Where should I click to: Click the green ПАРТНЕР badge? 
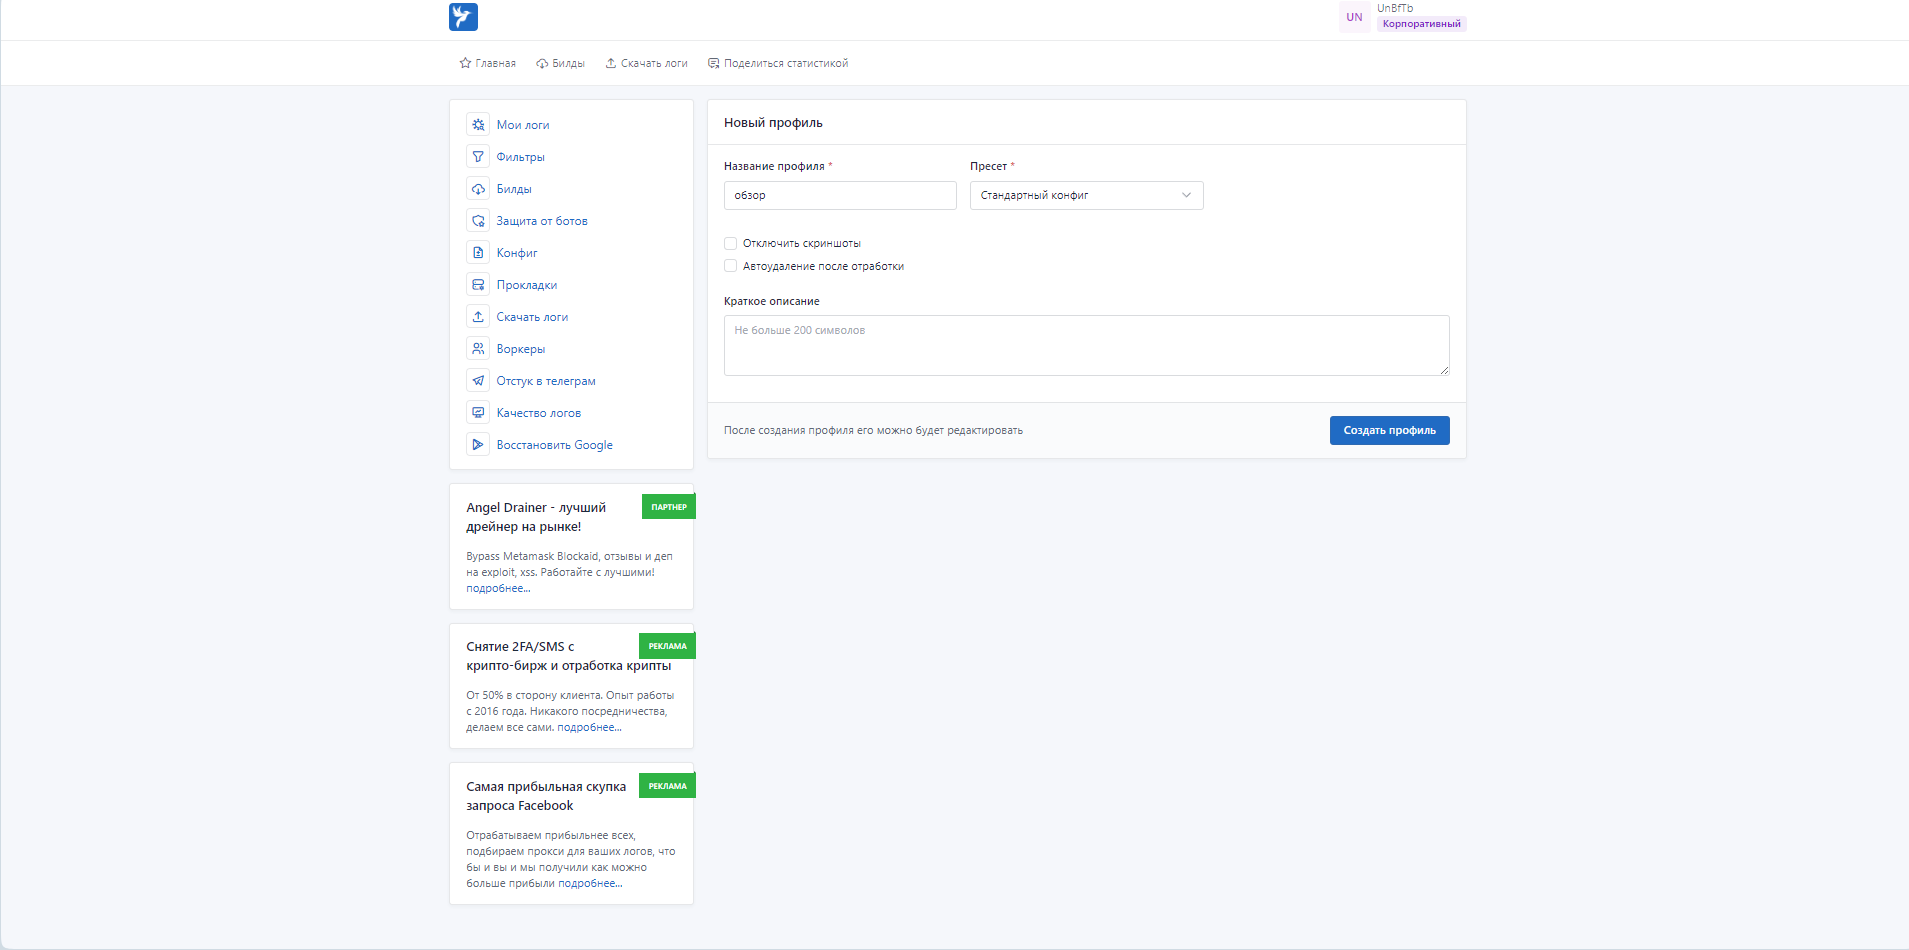[669, 507]
